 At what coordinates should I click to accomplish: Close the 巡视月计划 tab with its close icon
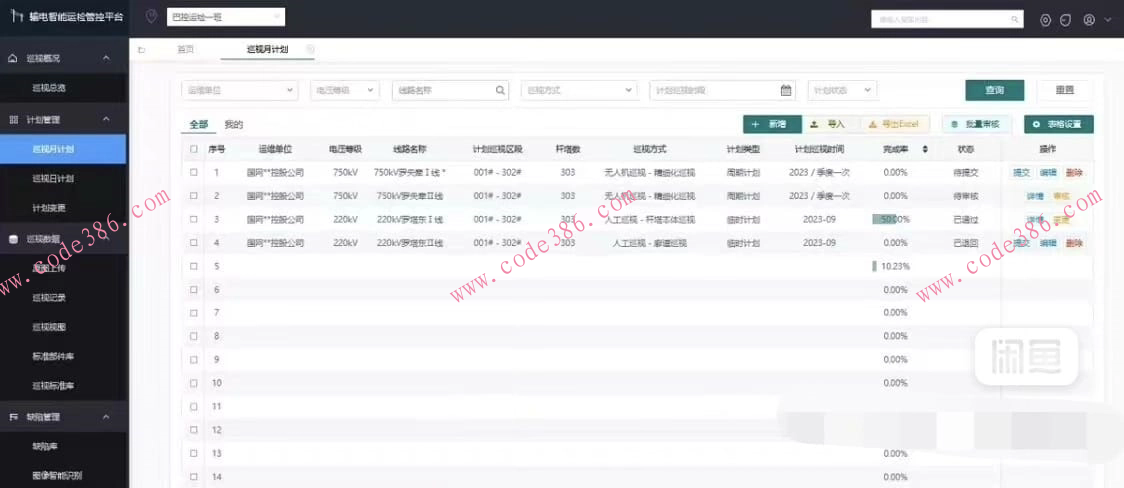click(310, 49)
